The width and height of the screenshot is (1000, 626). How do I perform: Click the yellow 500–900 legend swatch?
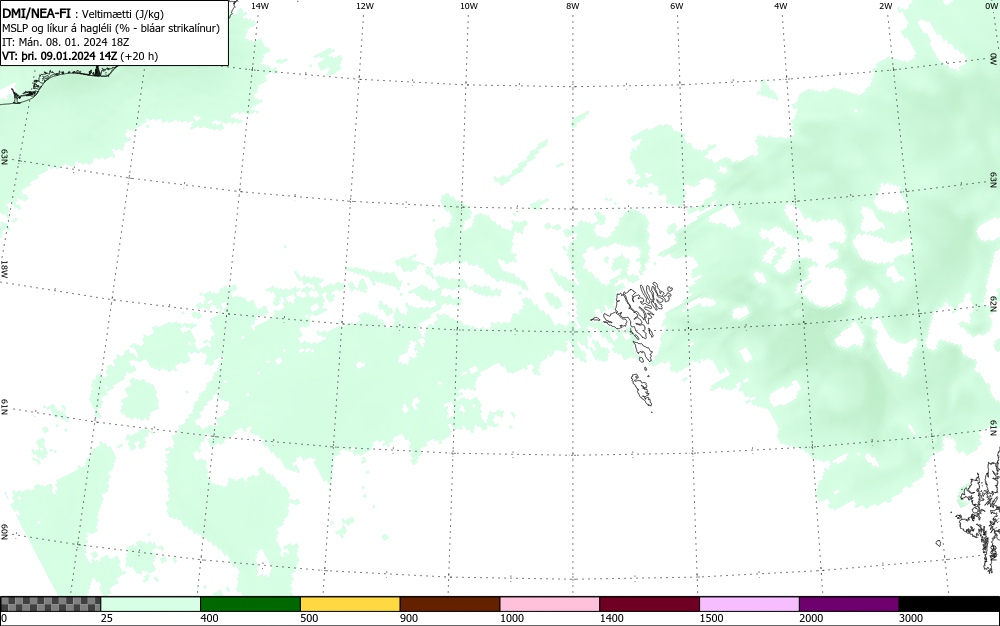(350, 604)
